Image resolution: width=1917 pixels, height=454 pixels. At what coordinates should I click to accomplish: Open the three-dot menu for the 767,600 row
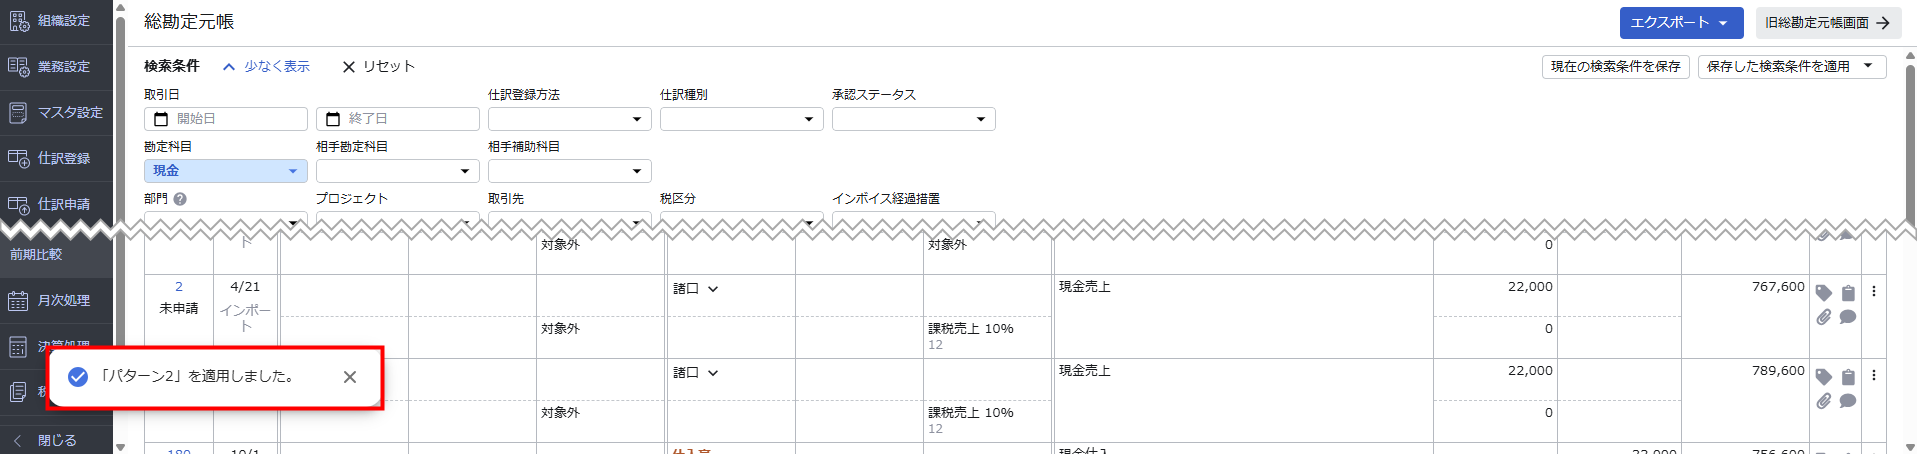1874,291
